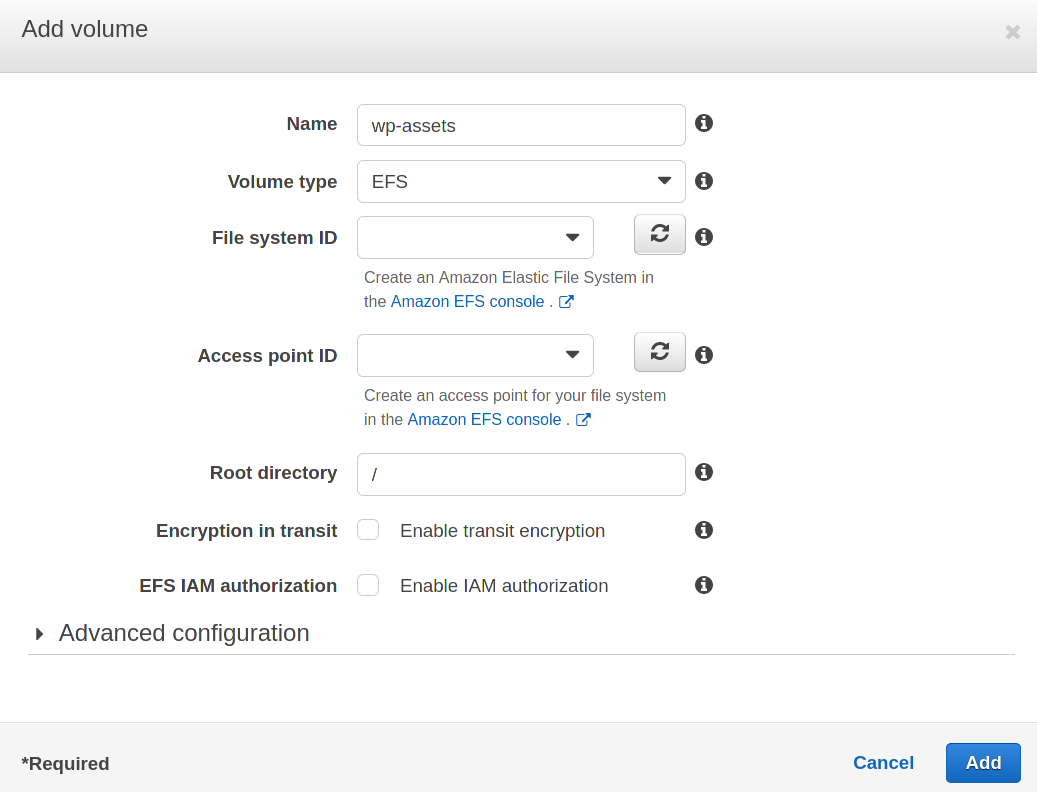Tick the Enable IAM authorization checkbox
The height and width of the screenshot is (792, 1037).
tap(368, 585)
